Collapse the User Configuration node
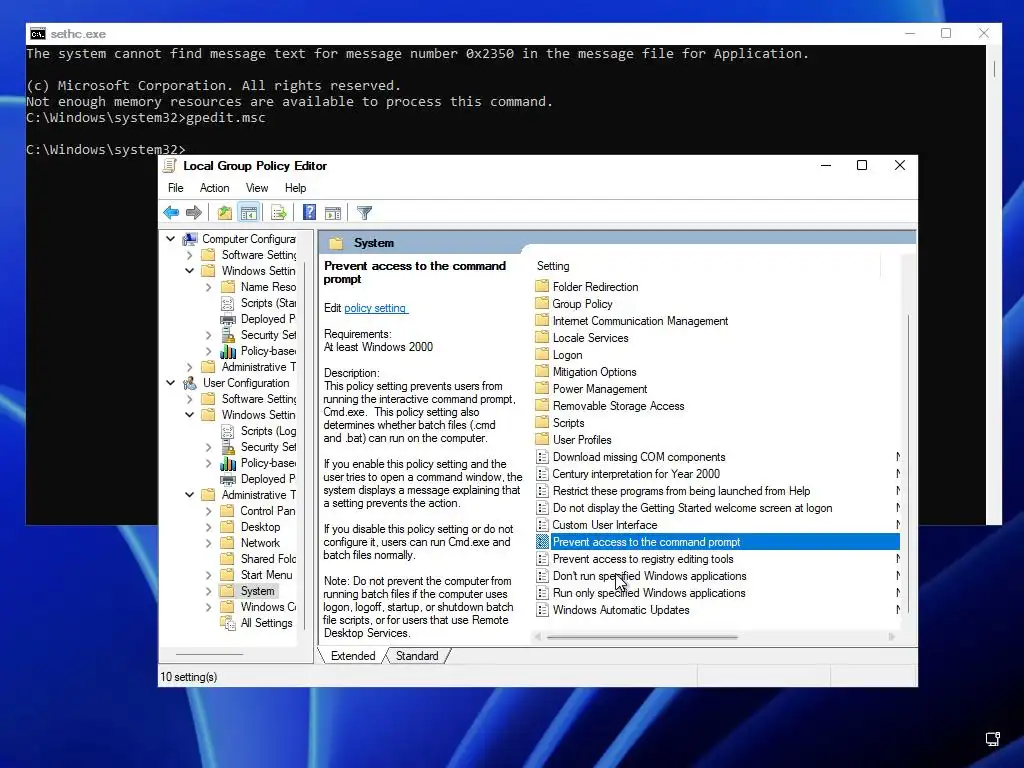 pos(170,383)
